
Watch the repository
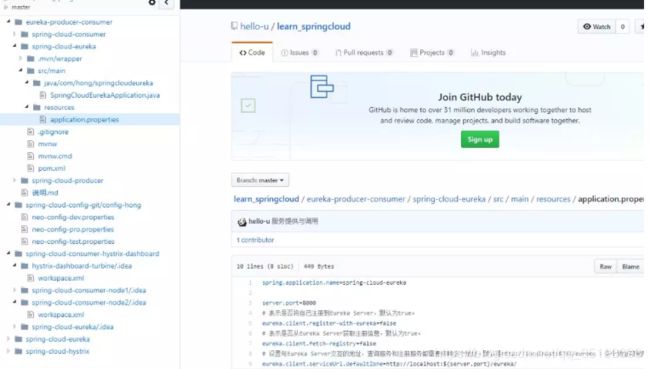pyautogui.click(x=597, y=27)
